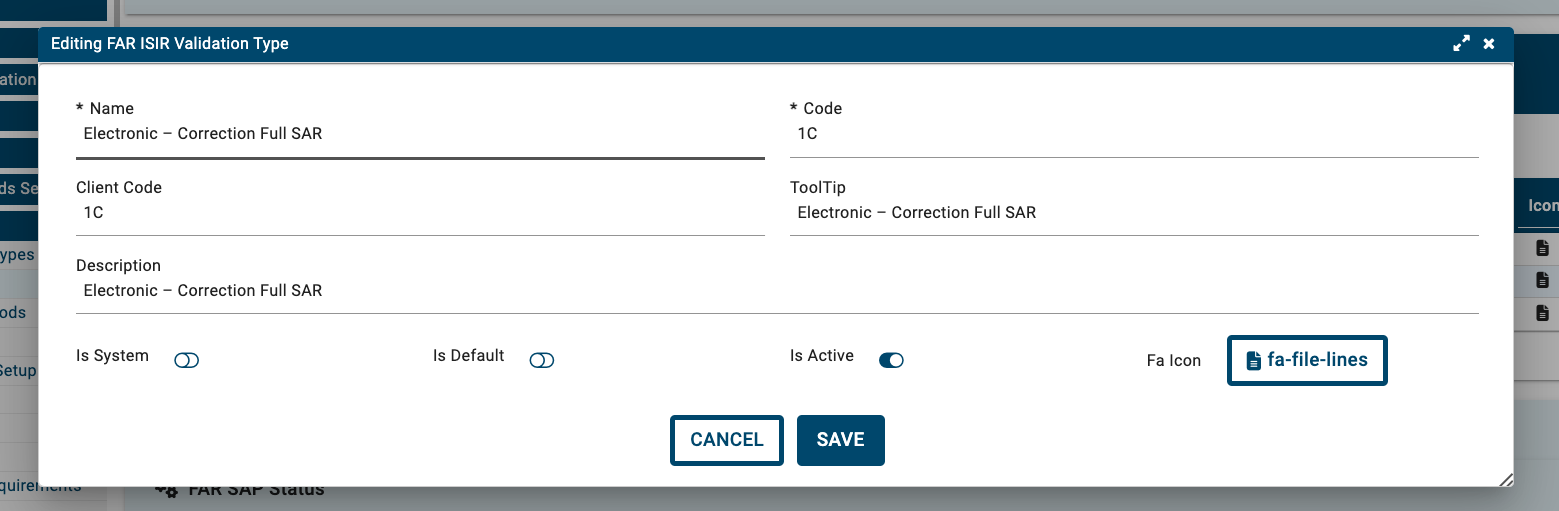
Task: Turn on the Is Default switch
Action: point(542,360)
